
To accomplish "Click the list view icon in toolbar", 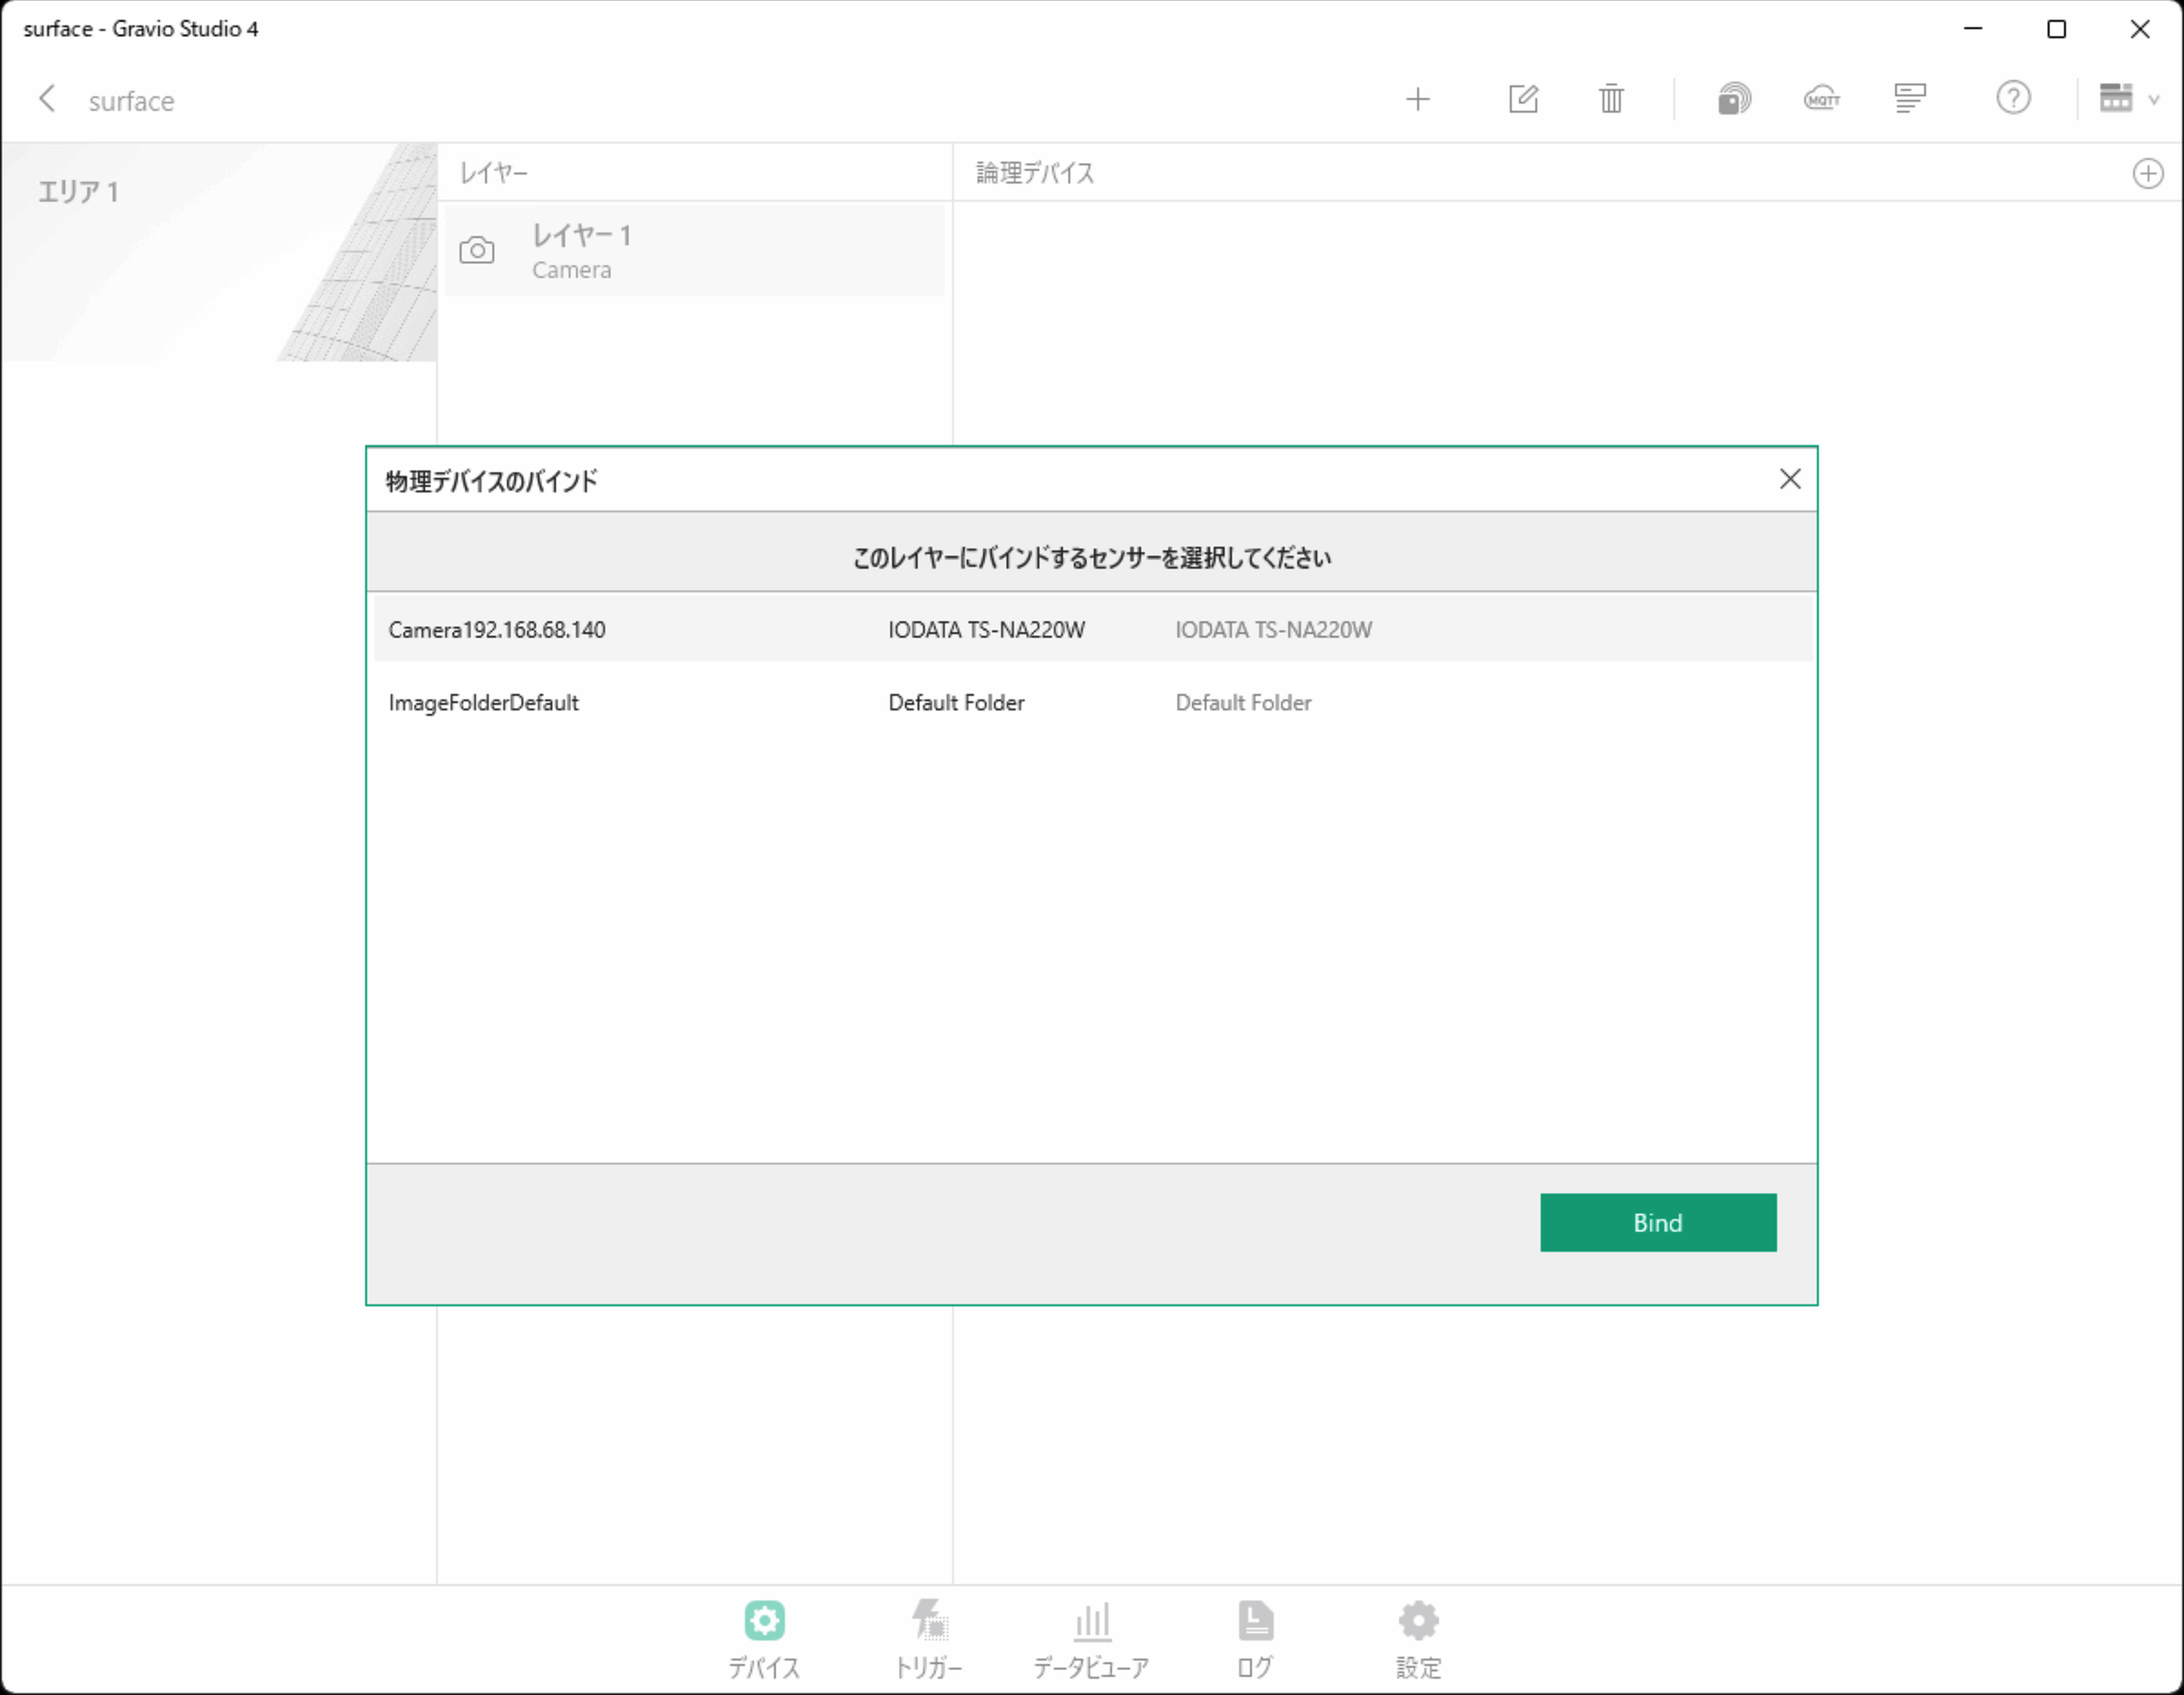I will 1908,99.
